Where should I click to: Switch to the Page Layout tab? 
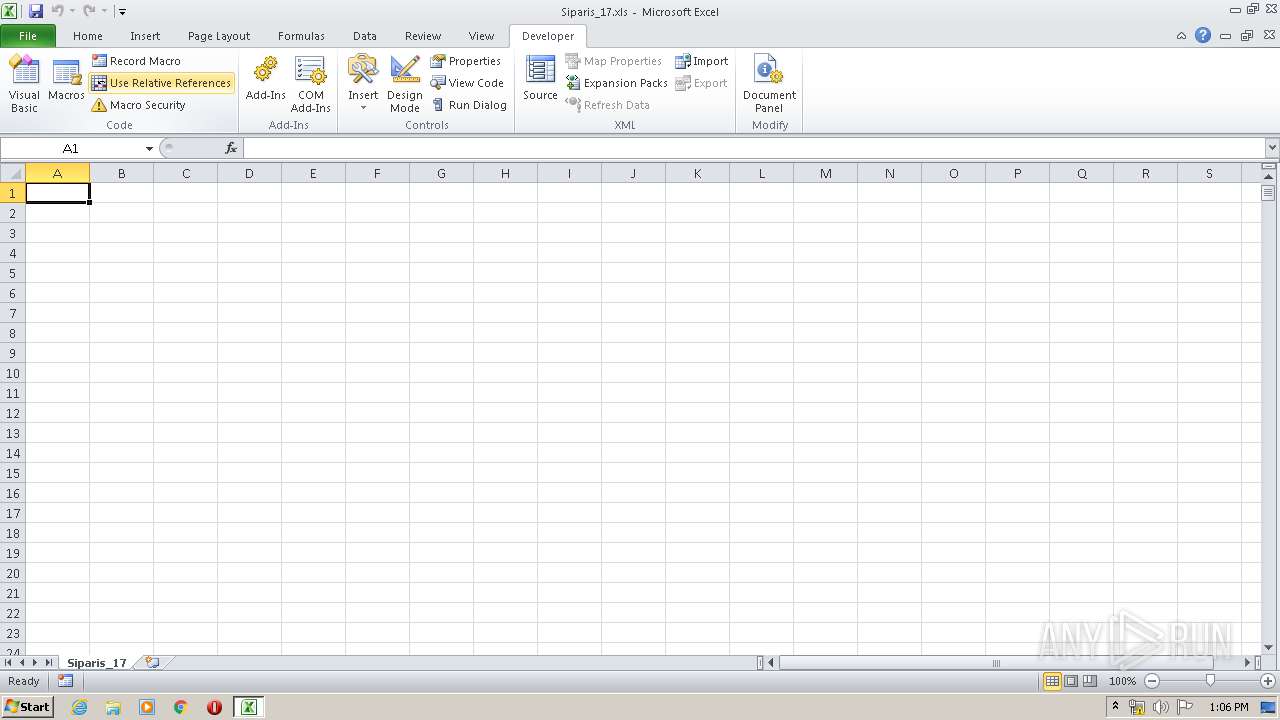click(219, 36)
